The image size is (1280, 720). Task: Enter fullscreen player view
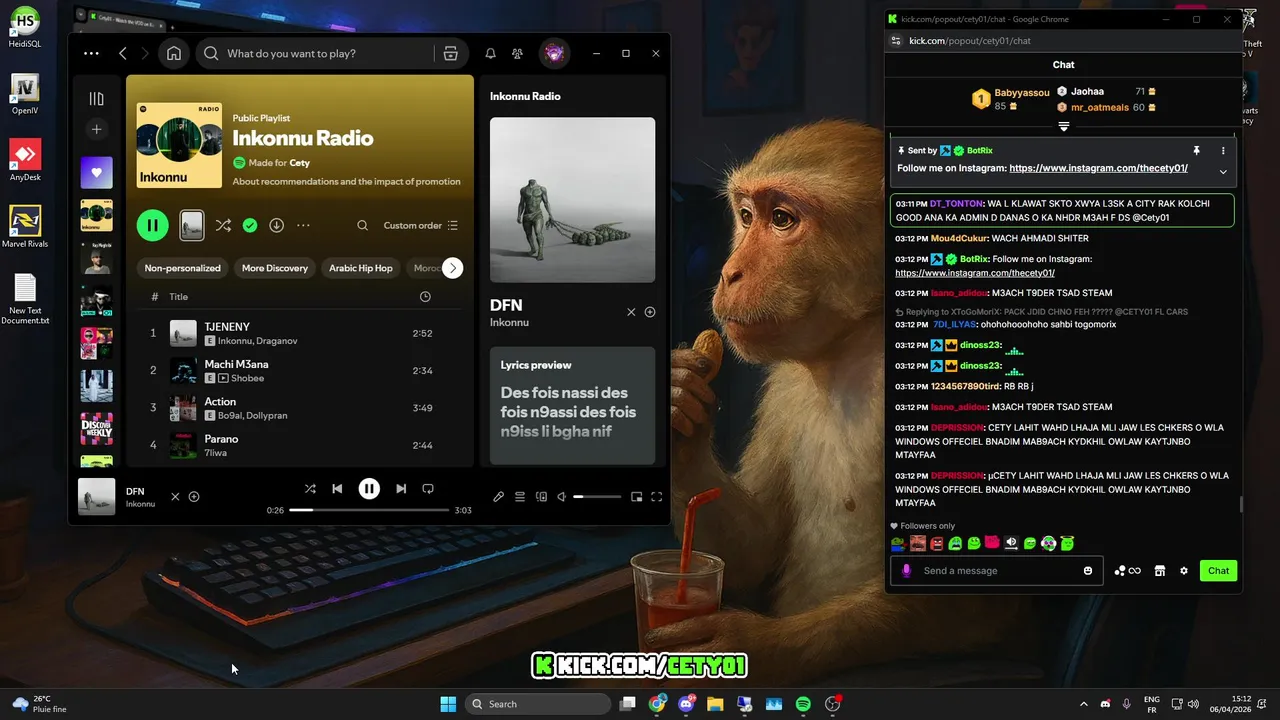pos(657,497)
